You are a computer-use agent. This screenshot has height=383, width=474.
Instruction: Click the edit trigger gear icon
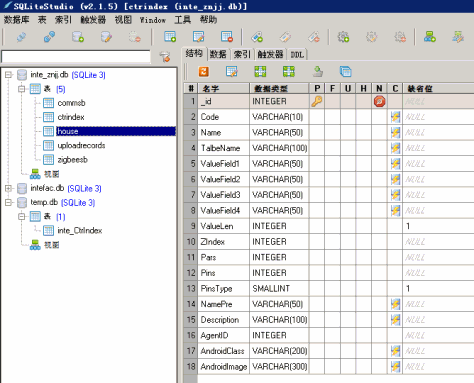coord(372,37)
